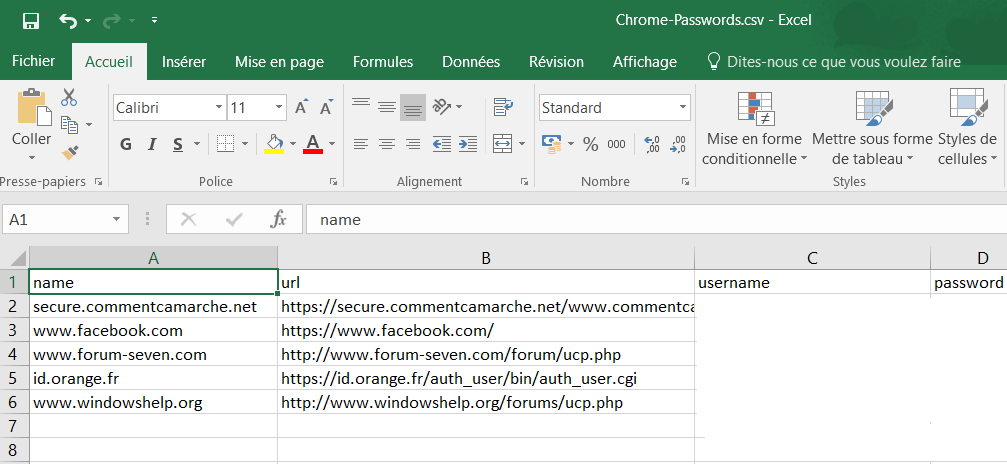Open Customize Quick Access Toolbar dropdown

(x=154, y=21)
